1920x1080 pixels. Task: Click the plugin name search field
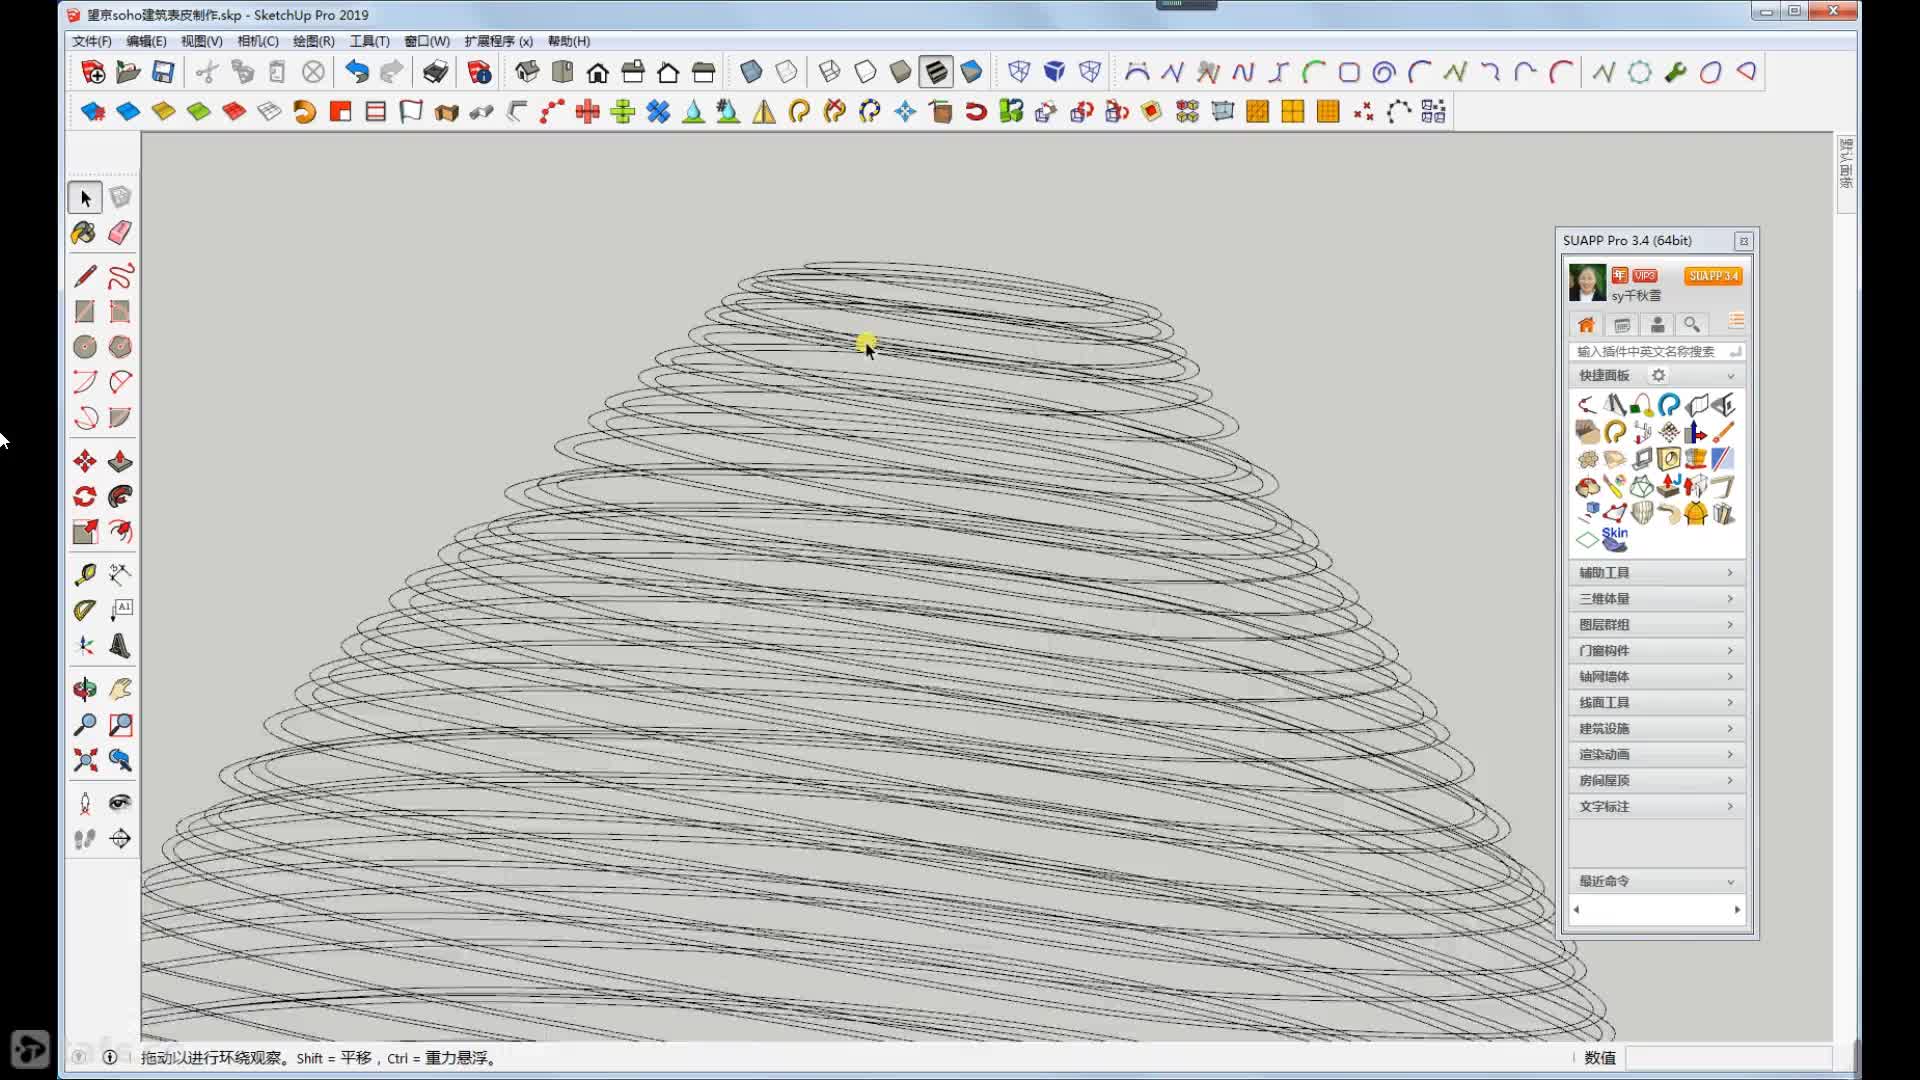coord(1656,351)
